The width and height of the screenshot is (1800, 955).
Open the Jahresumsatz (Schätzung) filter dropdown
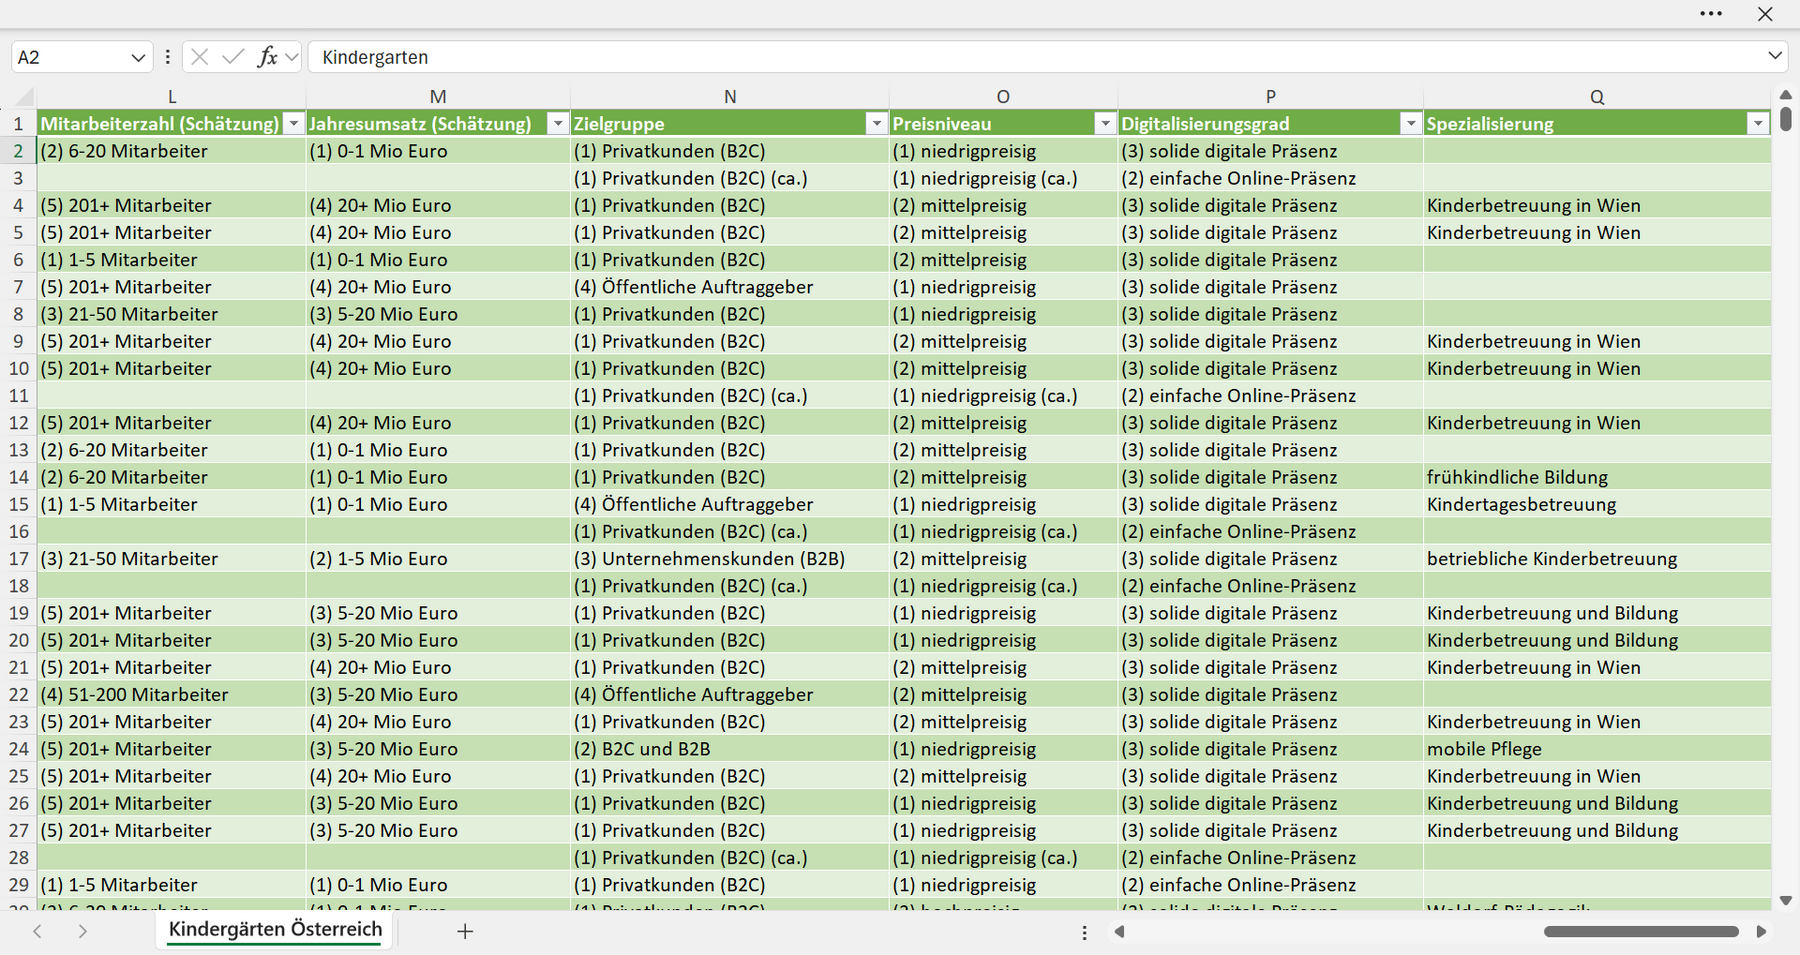[x=558, y=124]
